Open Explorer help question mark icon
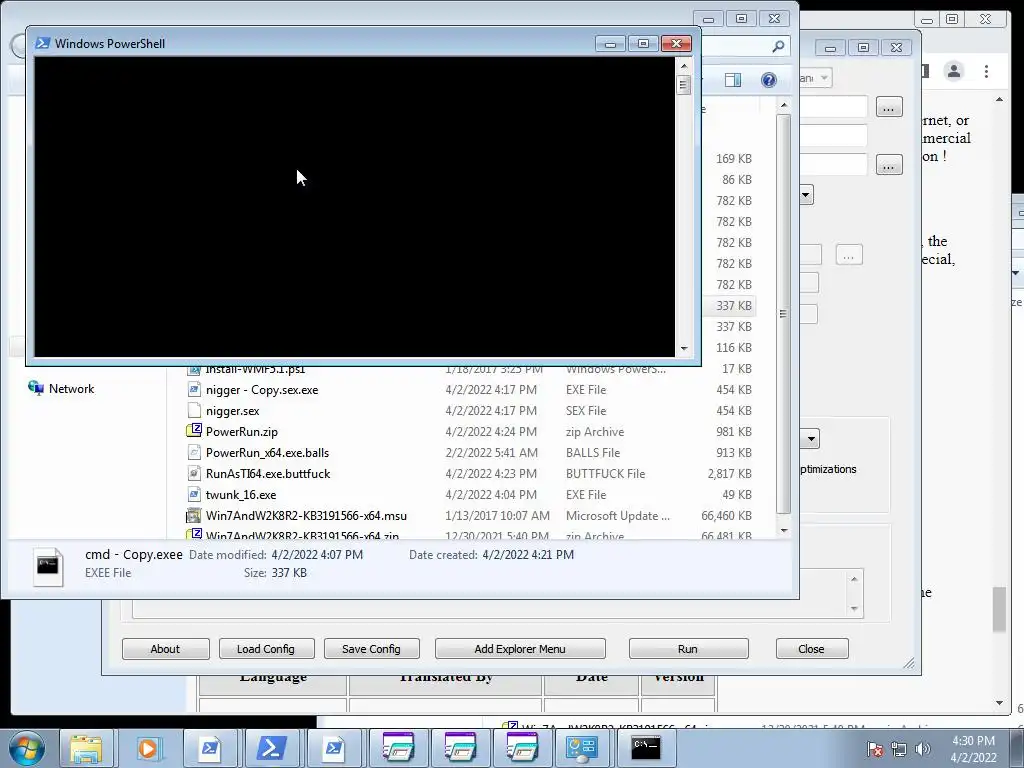Image resolution: width=1024 pixels, height=768 pixels. [x=769, y=80]
